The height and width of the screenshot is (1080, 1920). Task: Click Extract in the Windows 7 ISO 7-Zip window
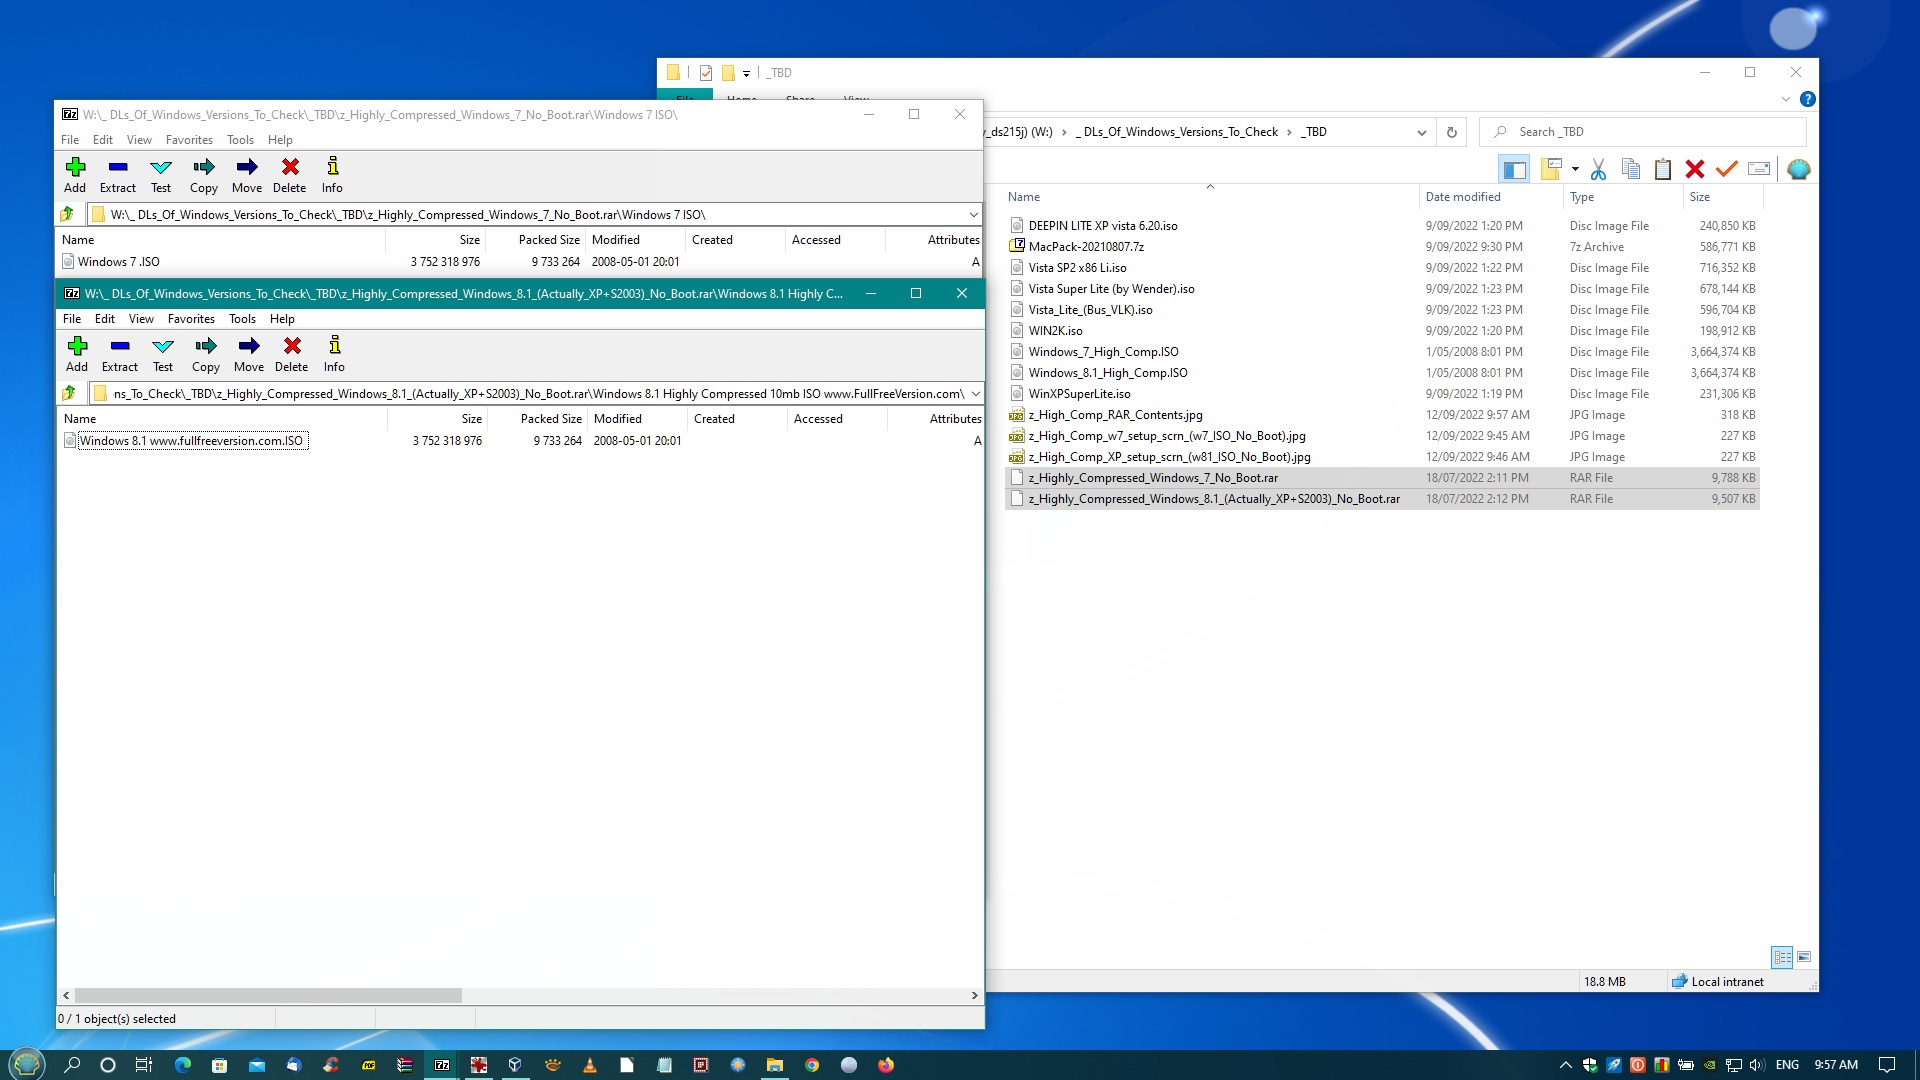[x=118, y=175]
